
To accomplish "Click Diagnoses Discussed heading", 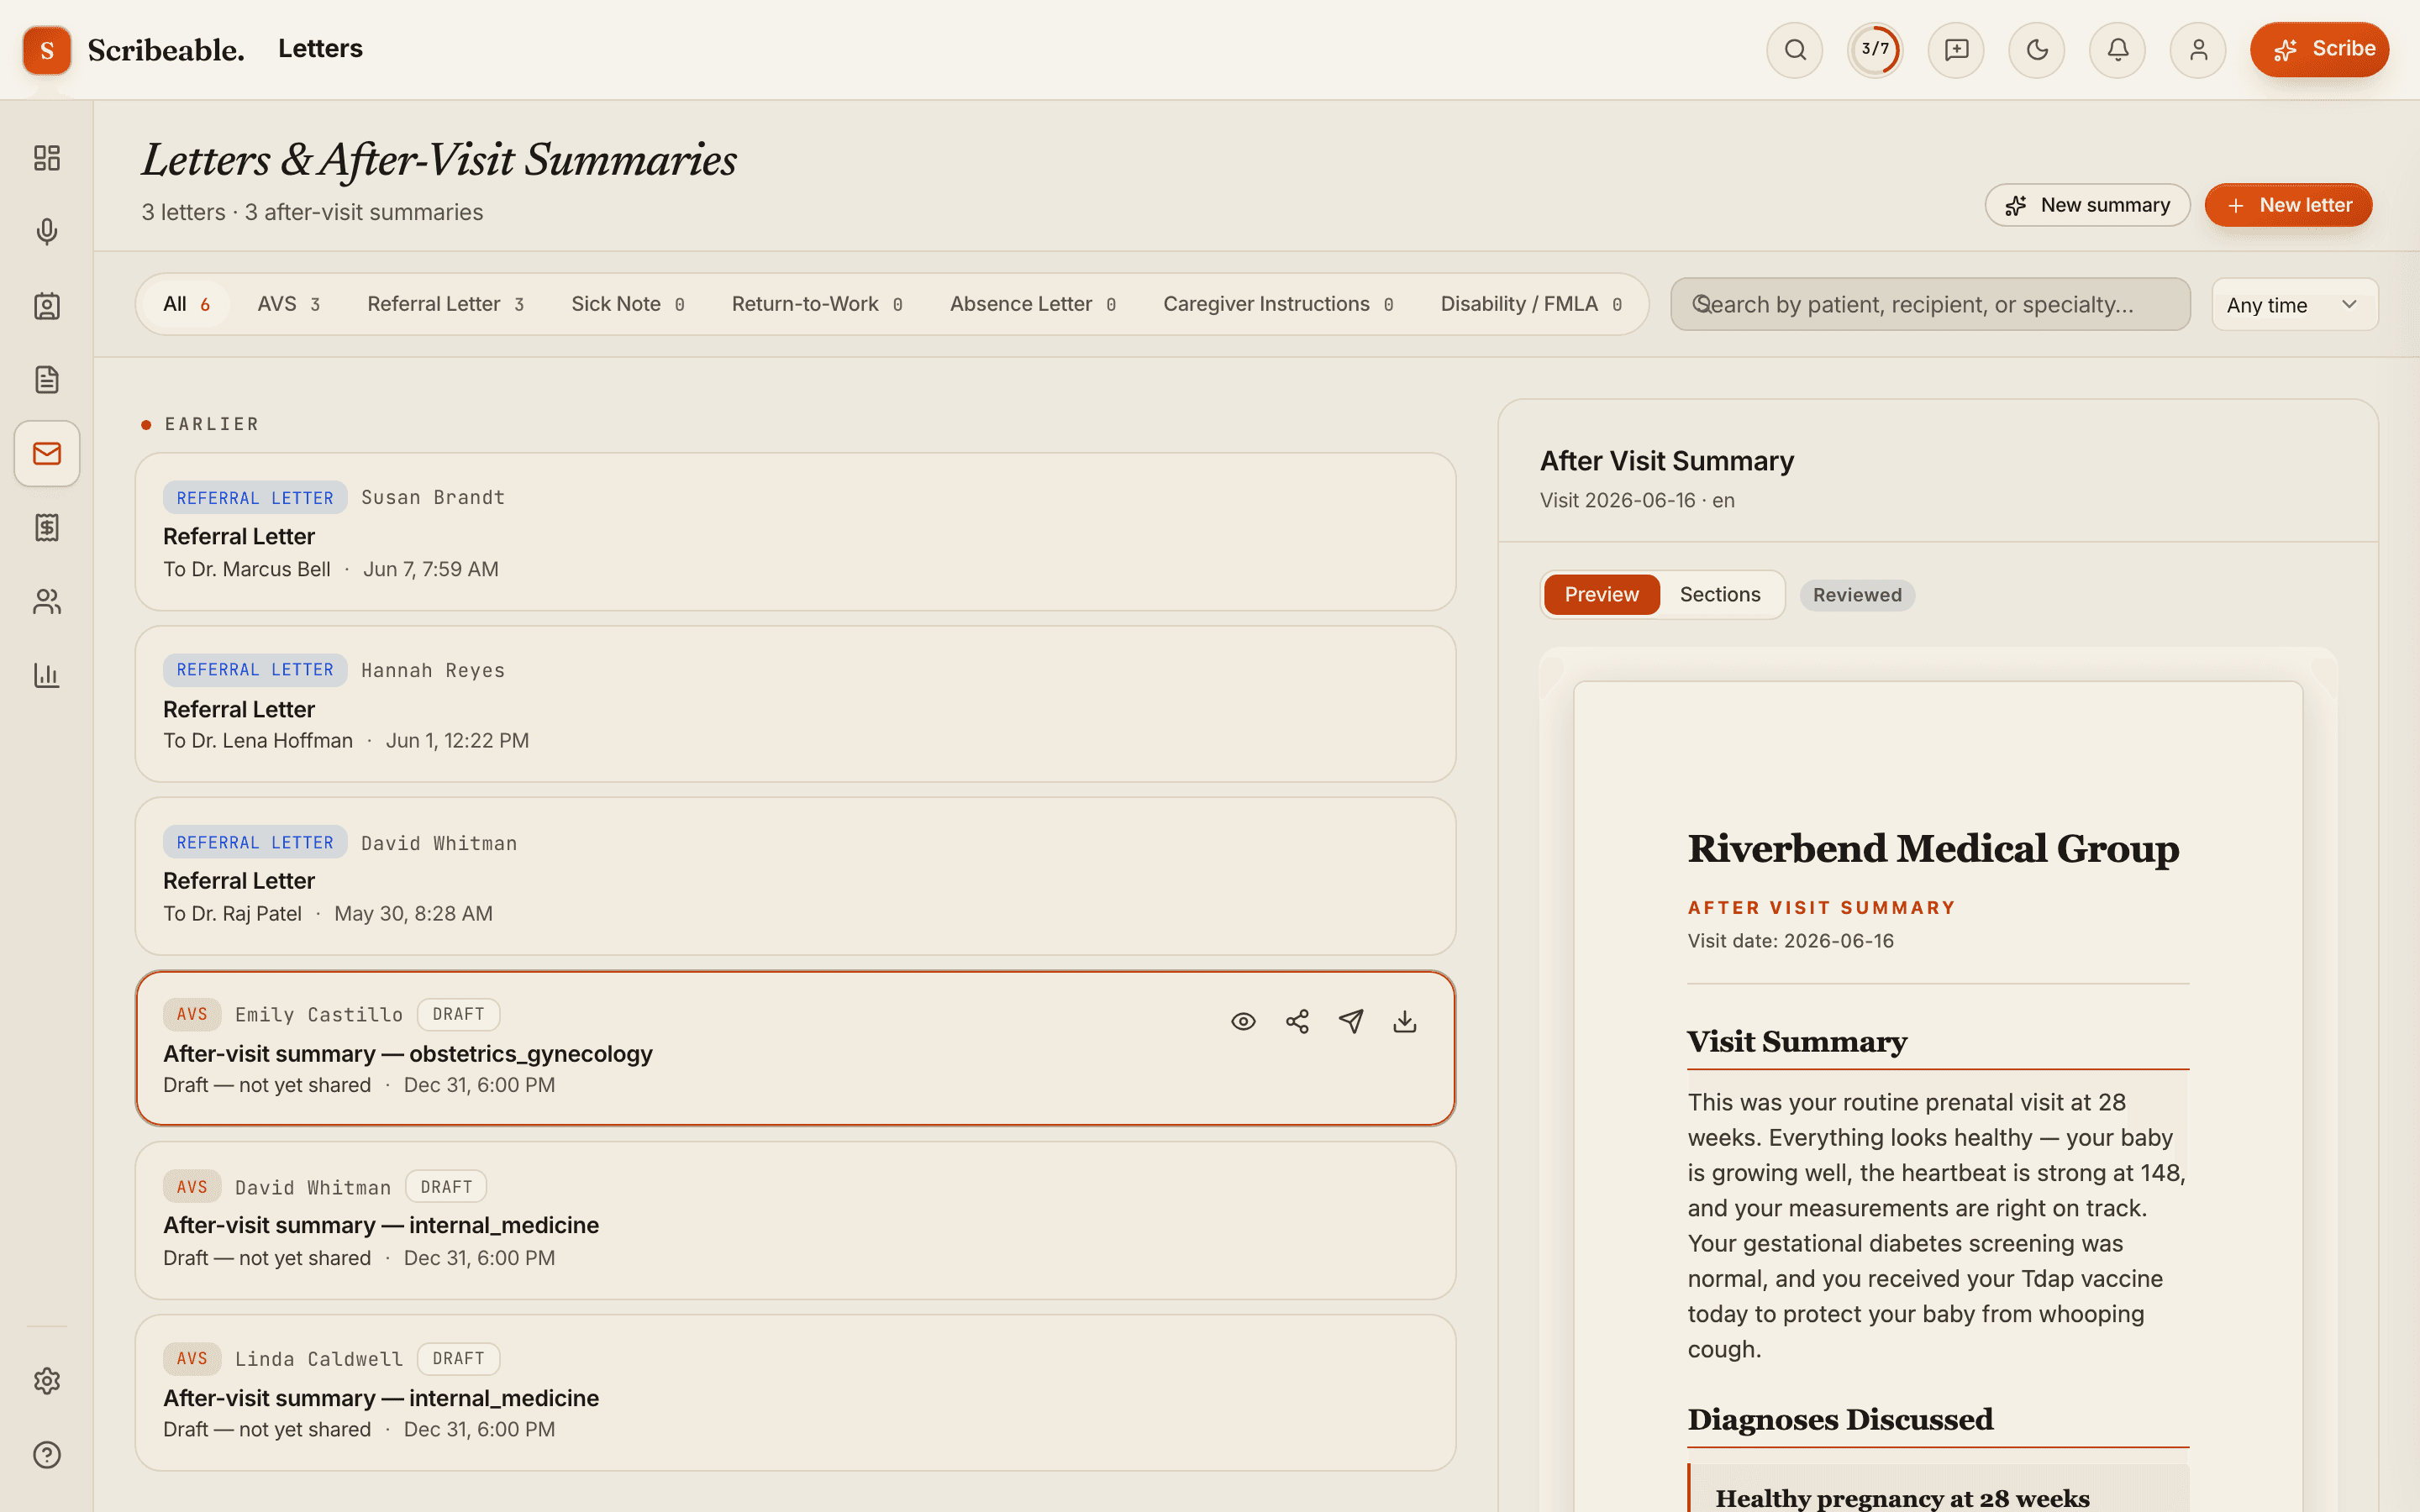I will click(x=1840, y=1420).
